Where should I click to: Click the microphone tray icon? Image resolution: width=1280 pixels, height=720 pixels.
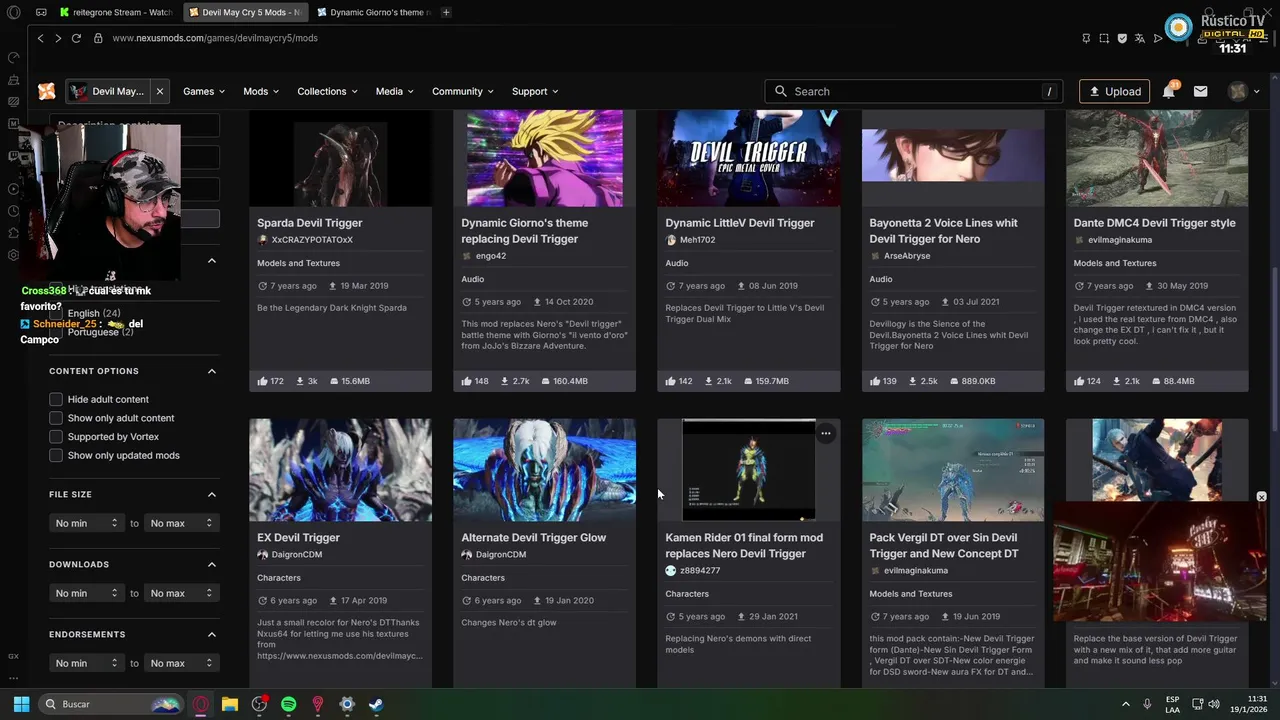1147,704
